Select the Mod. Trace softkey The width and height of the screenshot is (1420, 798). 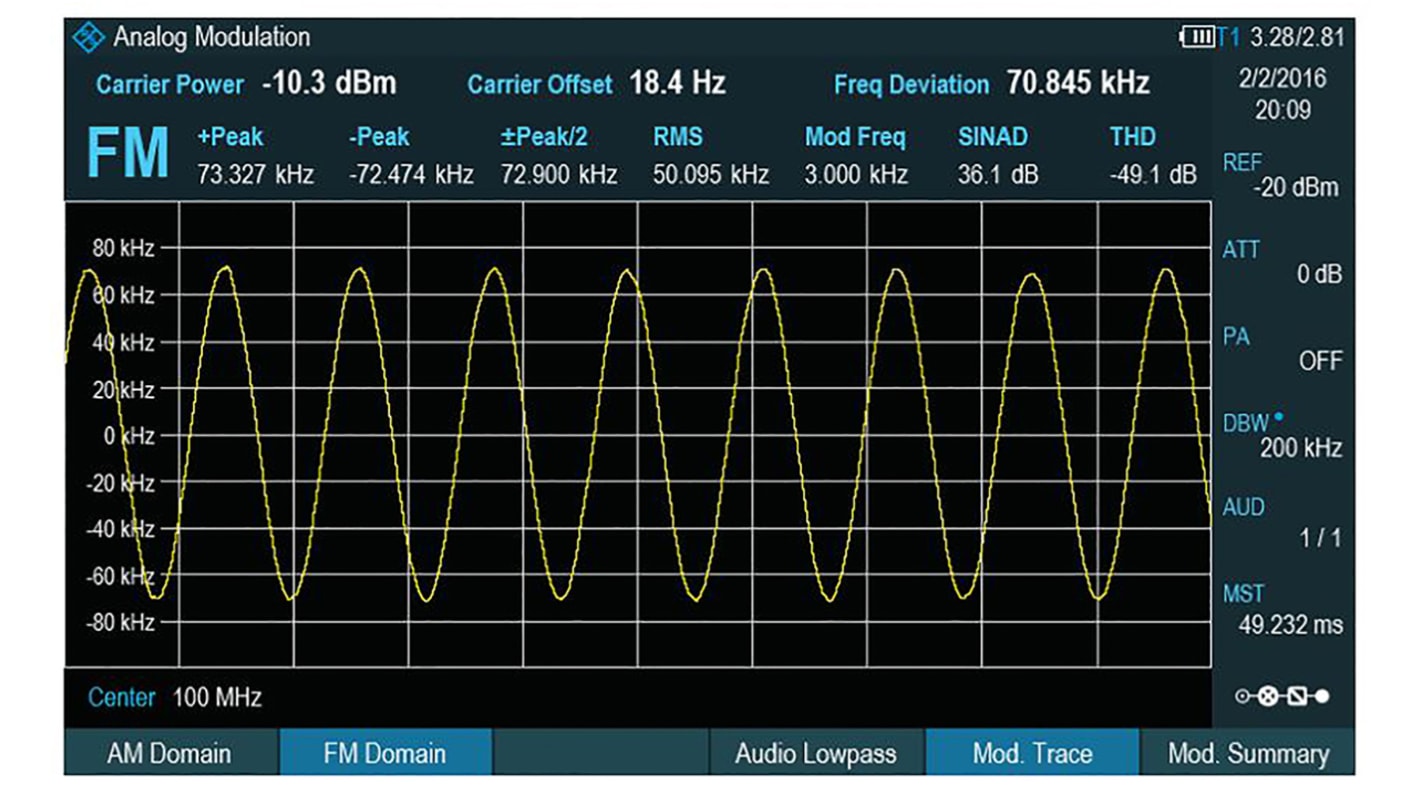[1032, 752]
